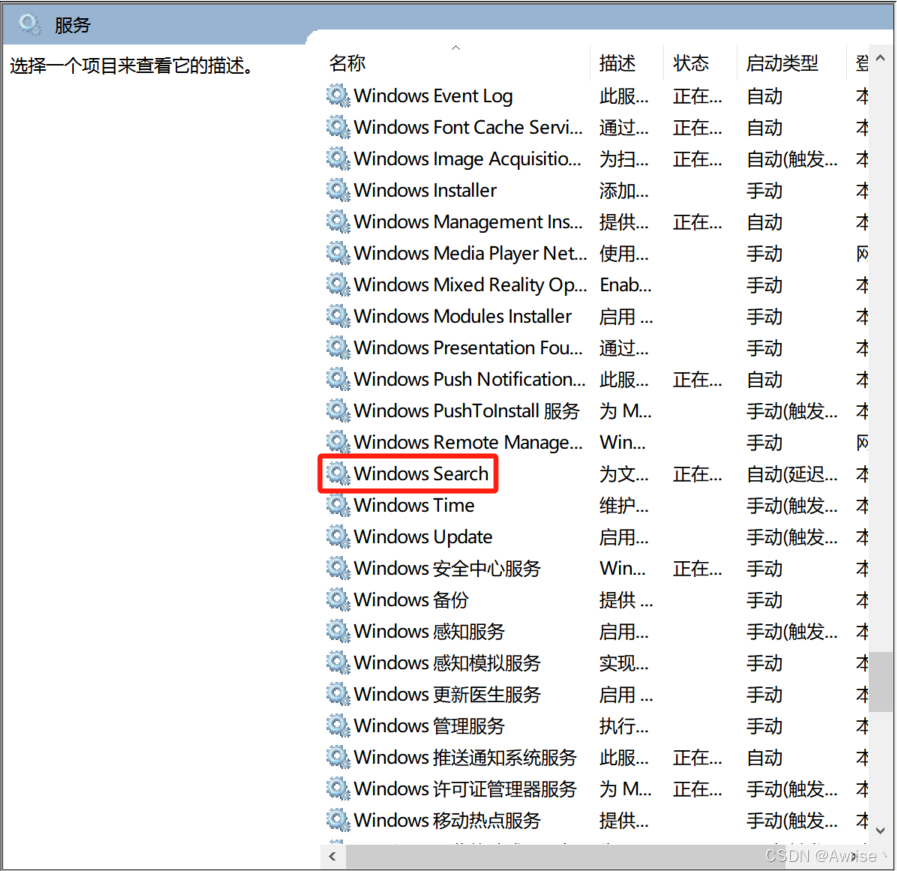Click the 为 M... description of Windows 许可证管理器服务
897x871 pixels.
point(625,788)
